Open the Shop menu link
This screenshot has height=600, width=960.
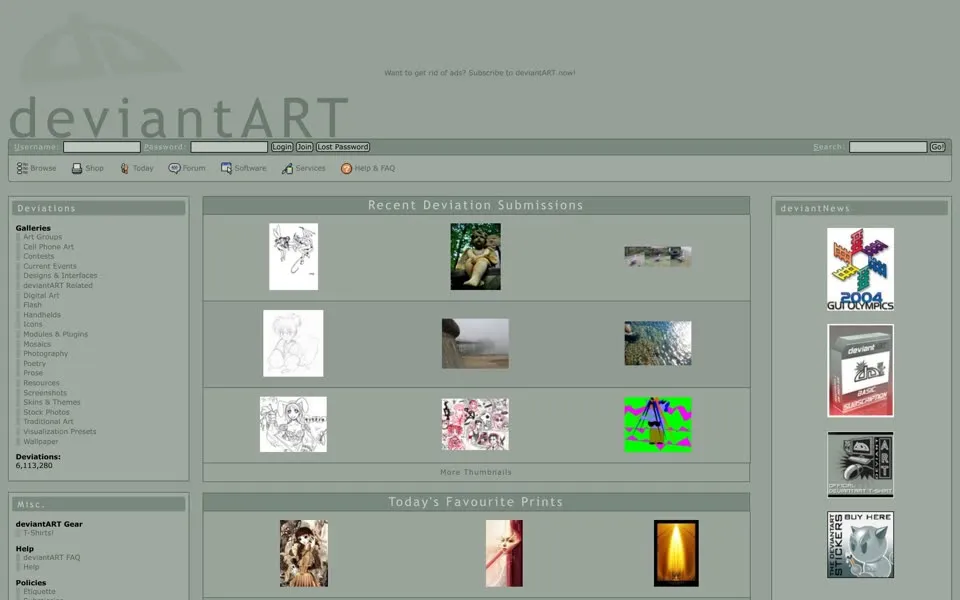pyautogui.click(x=94, y=168)
